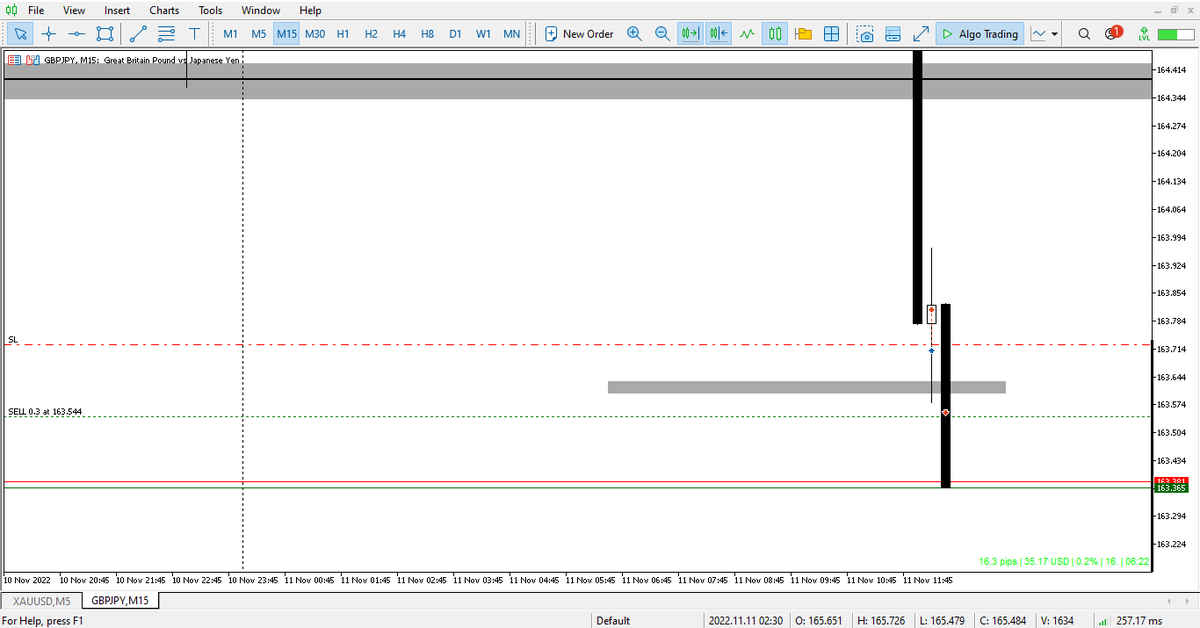Select the M15 timeframe
Image resolution: width=1200 pixels, height=628 pixels.
287,34
